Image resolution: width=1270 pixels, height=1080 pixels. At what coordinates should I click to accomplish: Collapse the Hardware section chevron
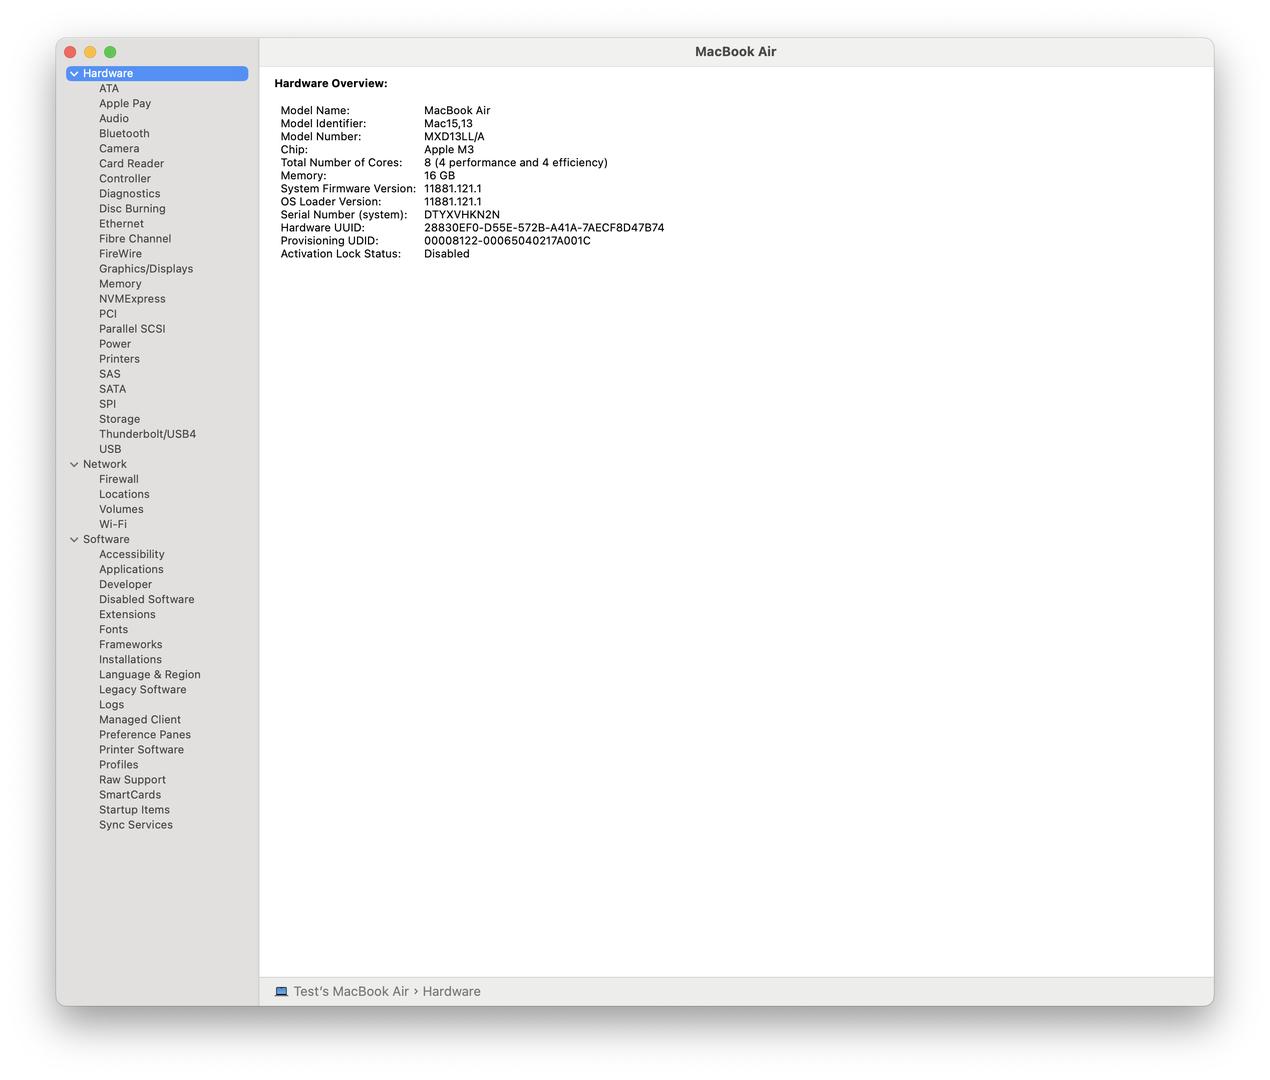pyautogui.click(x=74, y=74)
